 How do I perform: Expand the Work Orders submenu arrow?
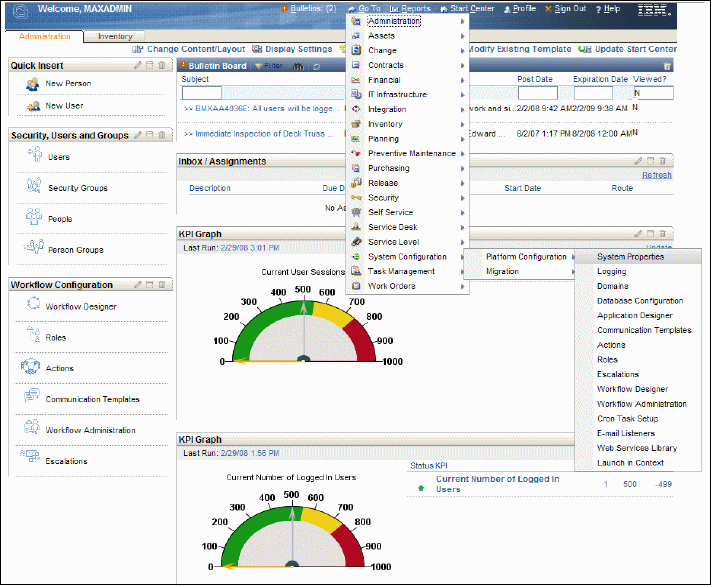pyautogui.click(x=463, y=287)
